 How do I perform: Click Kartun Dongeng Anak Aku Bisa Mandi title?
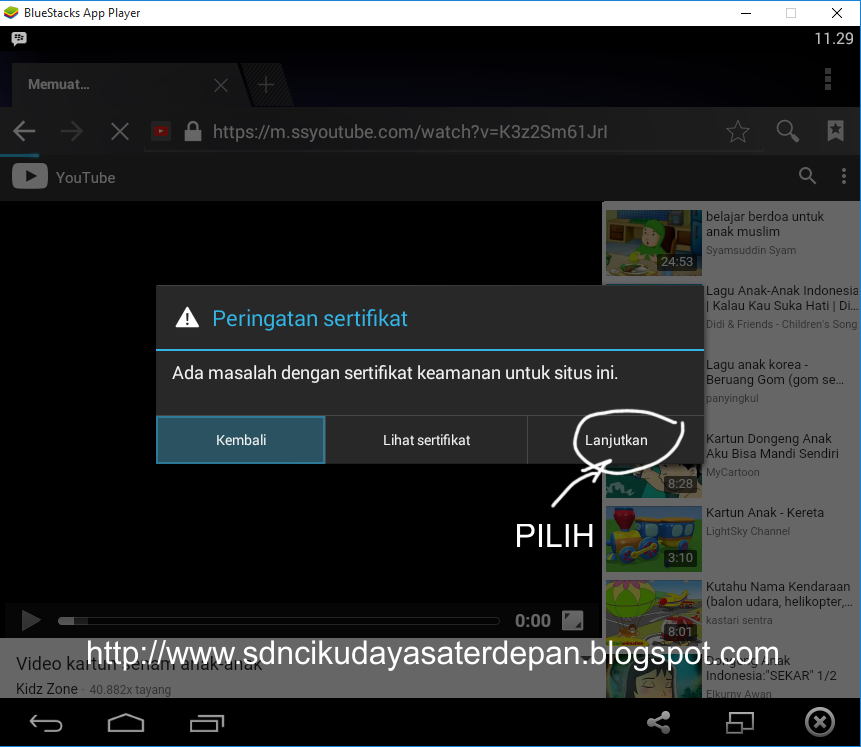click(x=771, y=446)
